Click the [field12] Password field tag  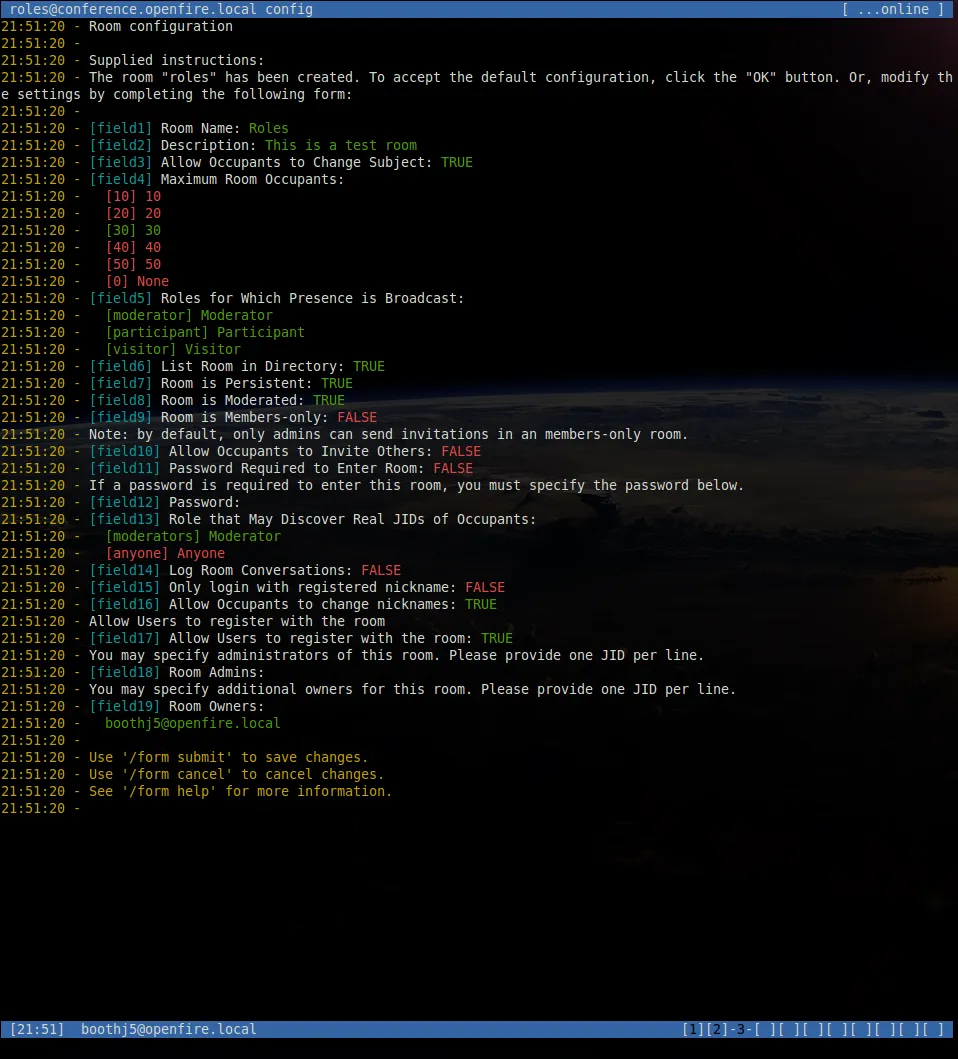[125, 502]
